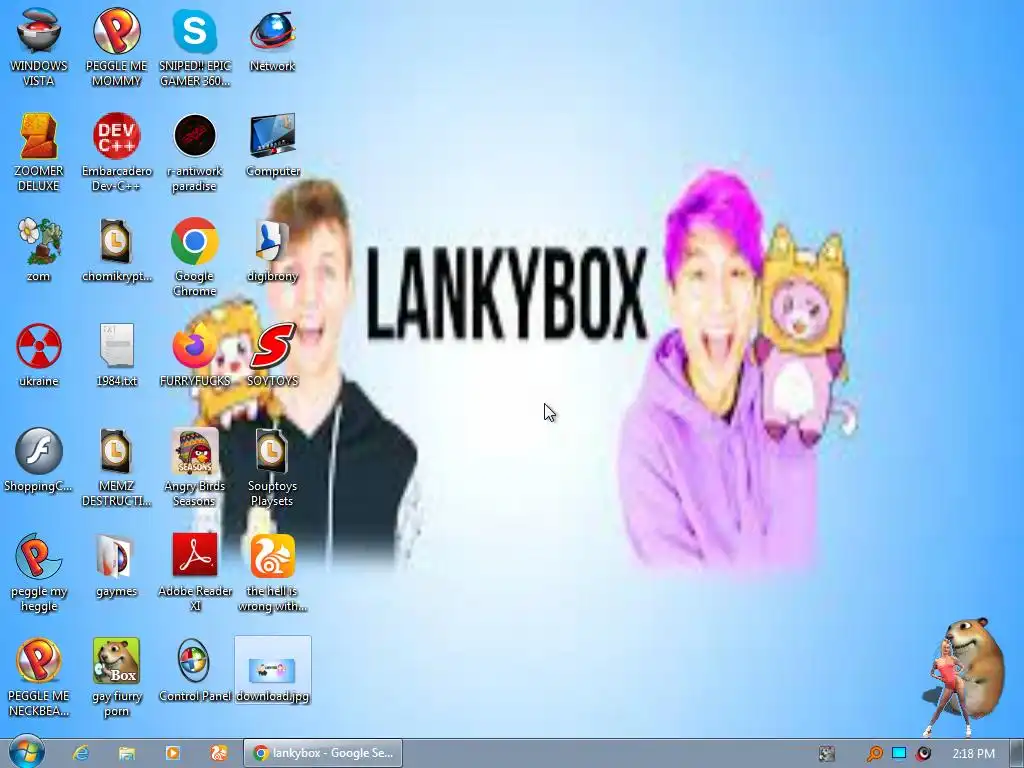Launch Internet Explorer from the taskbar

[x=80, y=753]
